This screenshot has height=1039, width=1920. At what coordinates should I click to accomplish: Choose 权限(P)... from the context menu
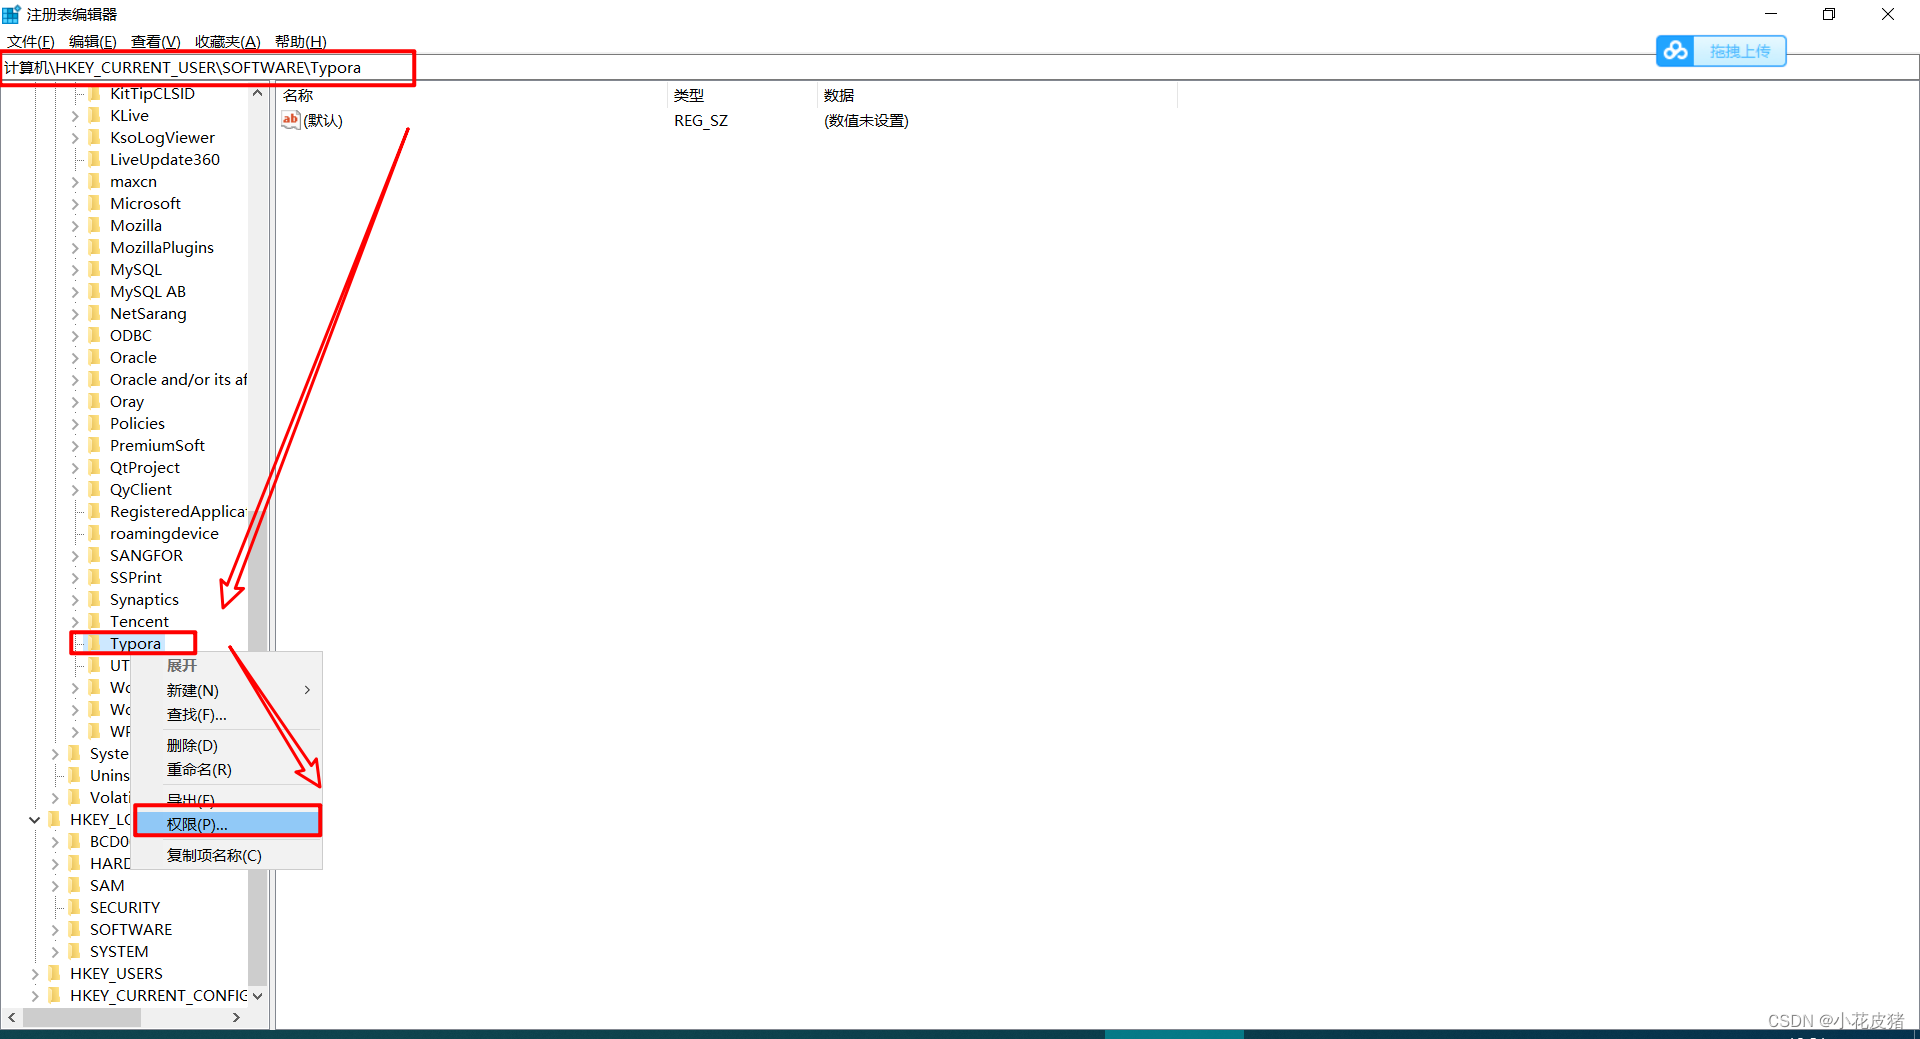[x=228, y=824]
